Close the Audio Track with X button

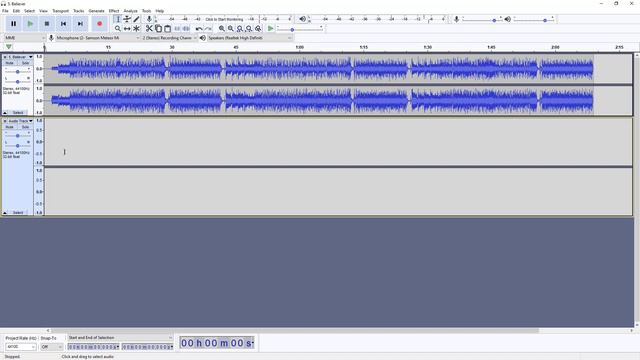coord(5,121)
